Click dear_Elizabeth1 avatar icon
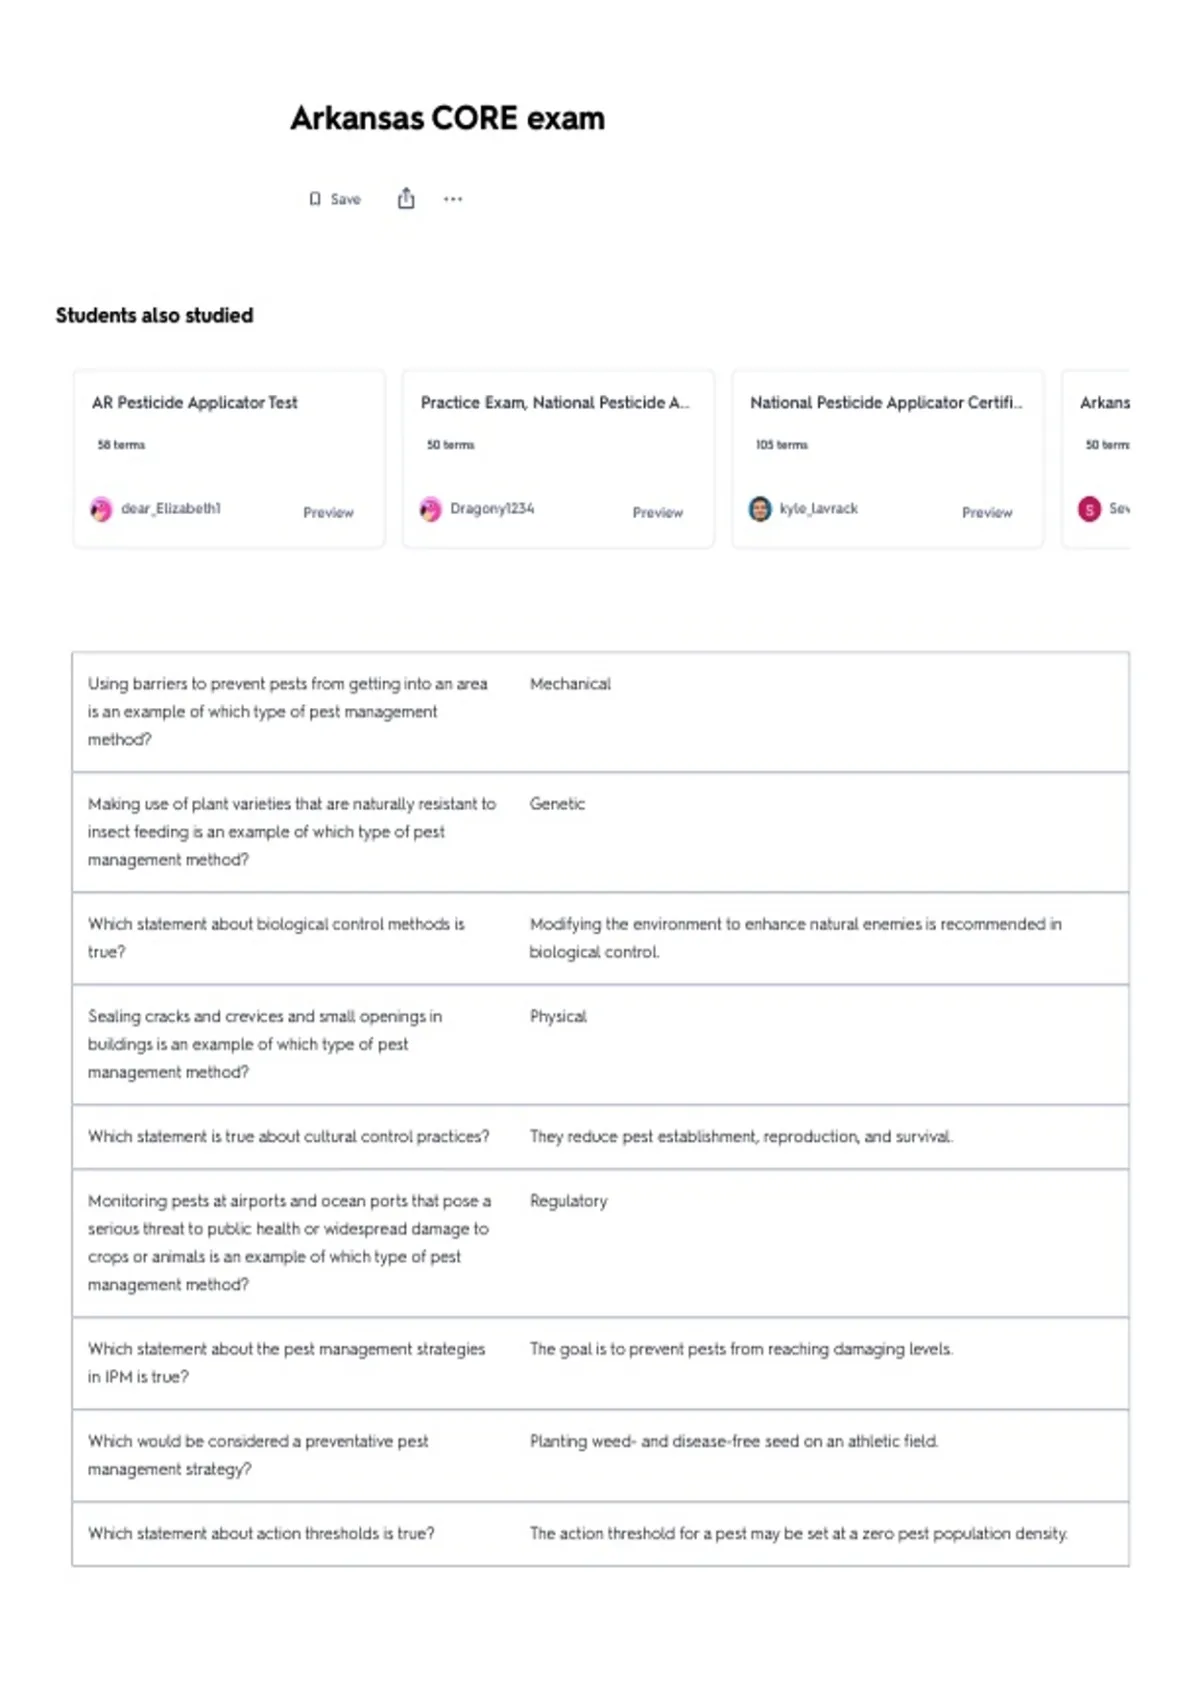Image resolution: width=1200 pixels, height=1700 pixels. click(101, 509)
